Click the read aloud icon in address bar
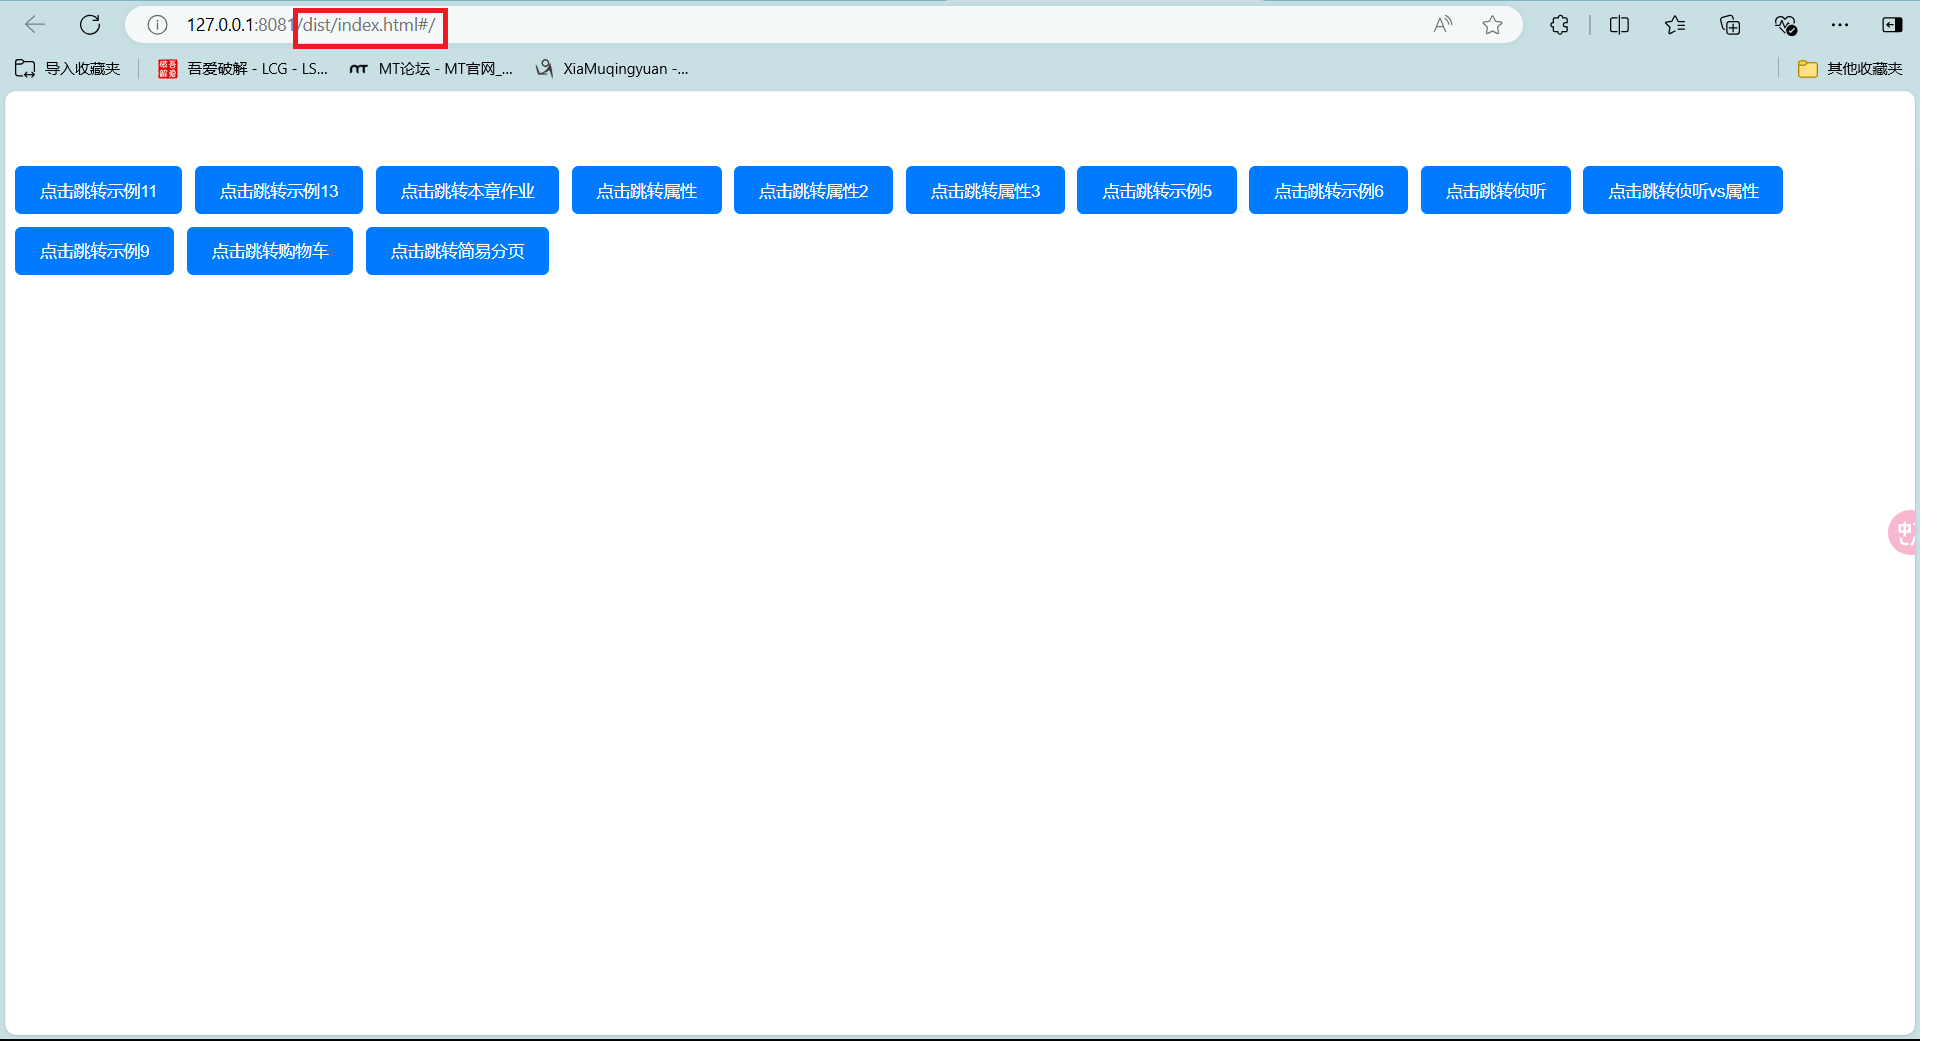Screen dimensions: 1940x1041 click(1442, 25)
